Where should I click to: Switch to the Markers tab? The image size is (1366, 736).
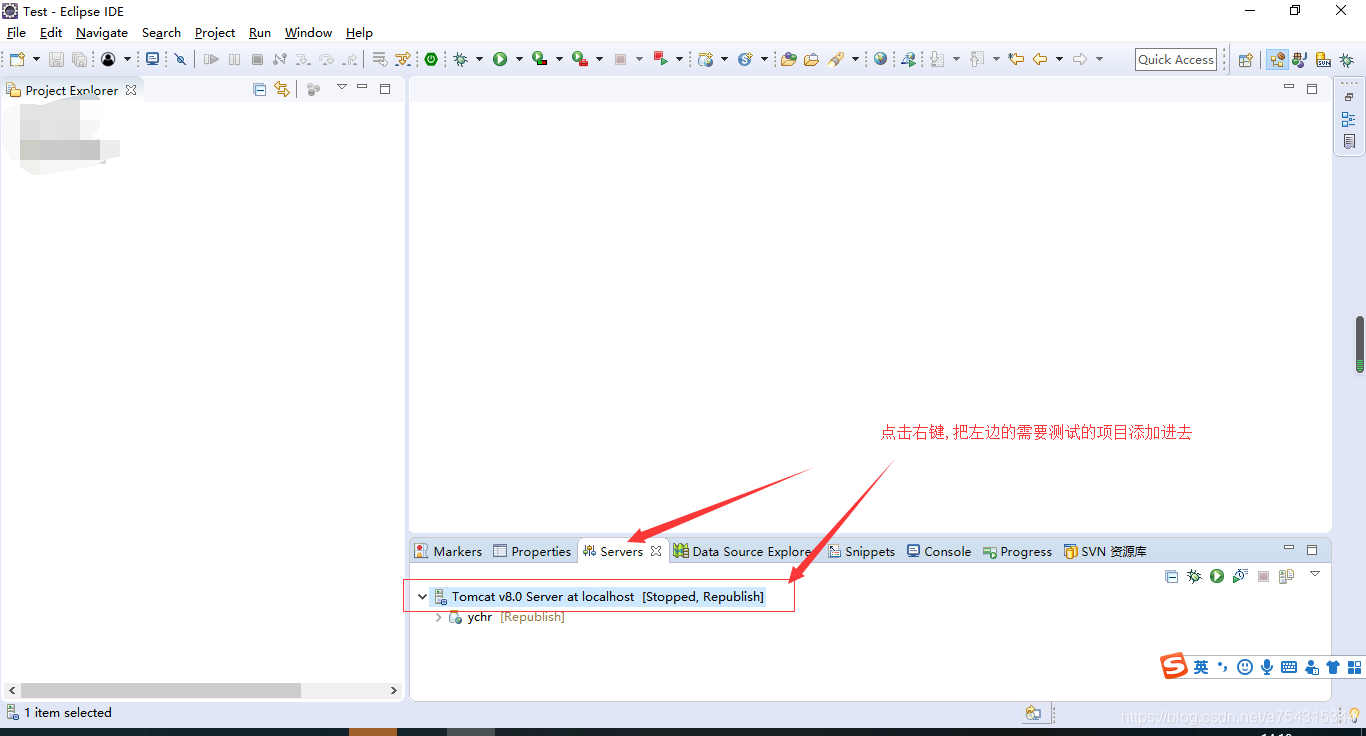pyautogui.click(x=449, y=551)
